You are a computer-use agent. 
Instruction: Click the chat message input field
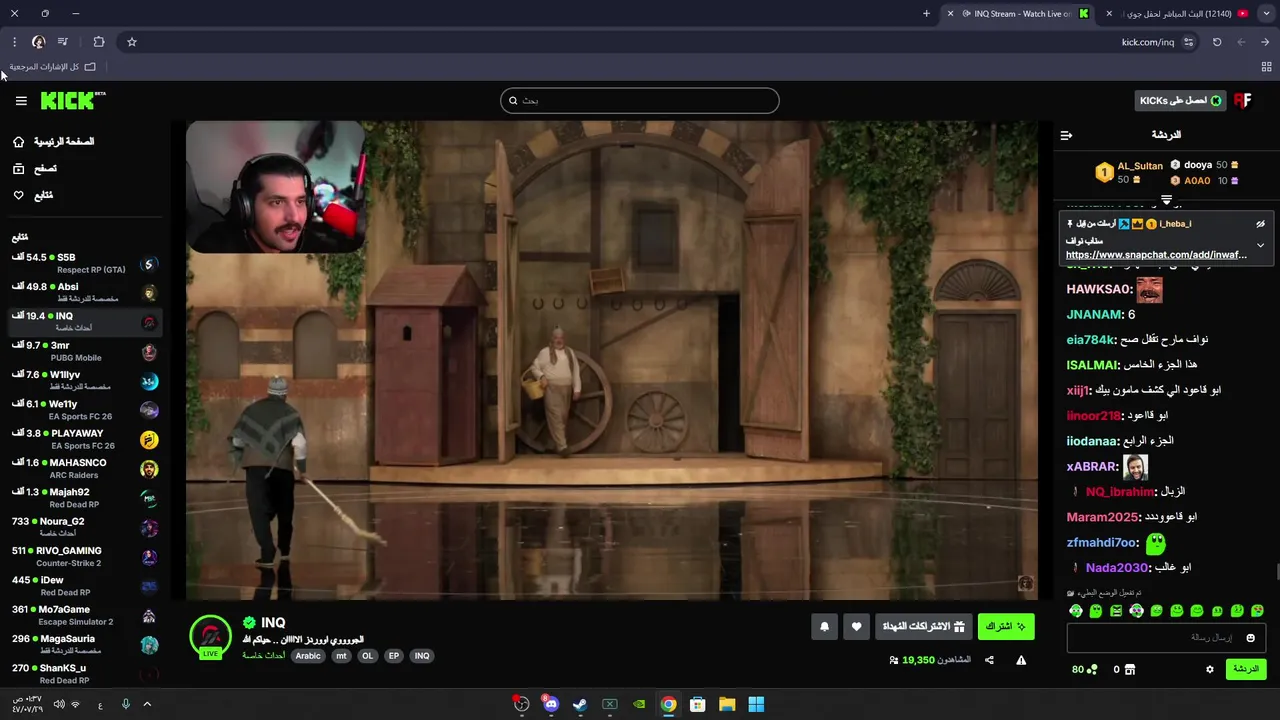click(1166, 638)
